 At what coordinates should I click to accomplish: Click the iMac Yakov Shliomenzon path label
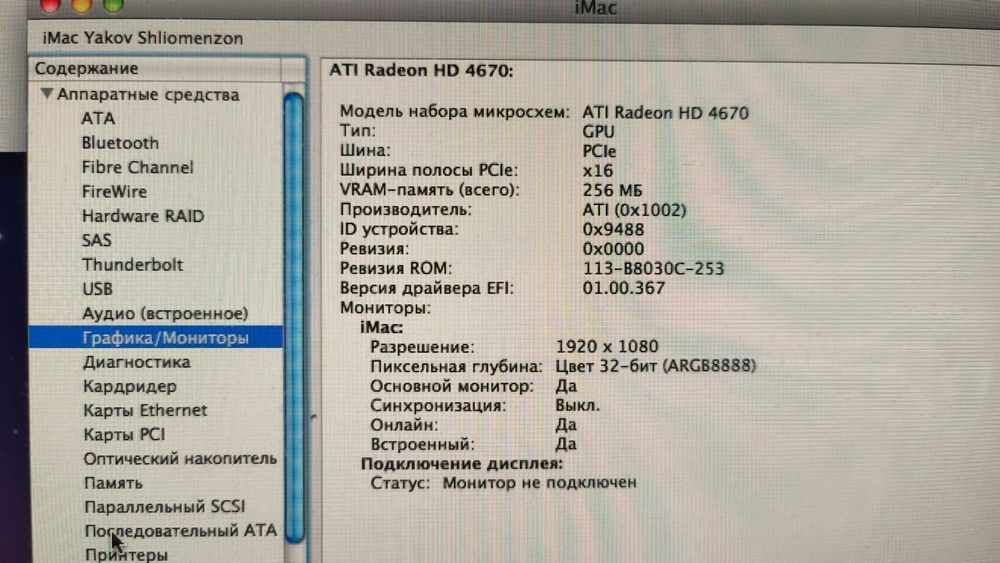(143, 38)
